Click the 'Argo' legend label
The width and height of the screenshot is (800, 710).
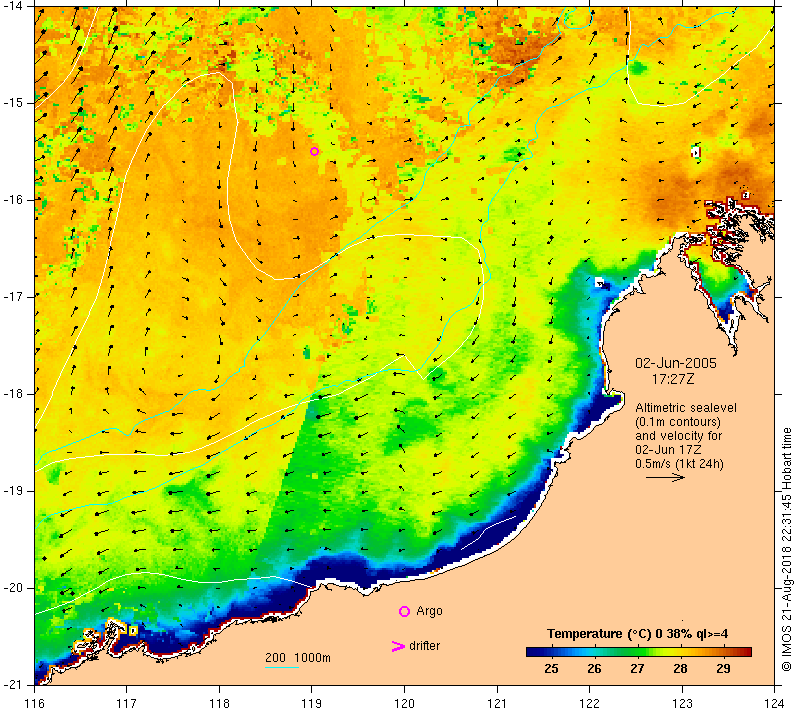(x=429, y=611)
